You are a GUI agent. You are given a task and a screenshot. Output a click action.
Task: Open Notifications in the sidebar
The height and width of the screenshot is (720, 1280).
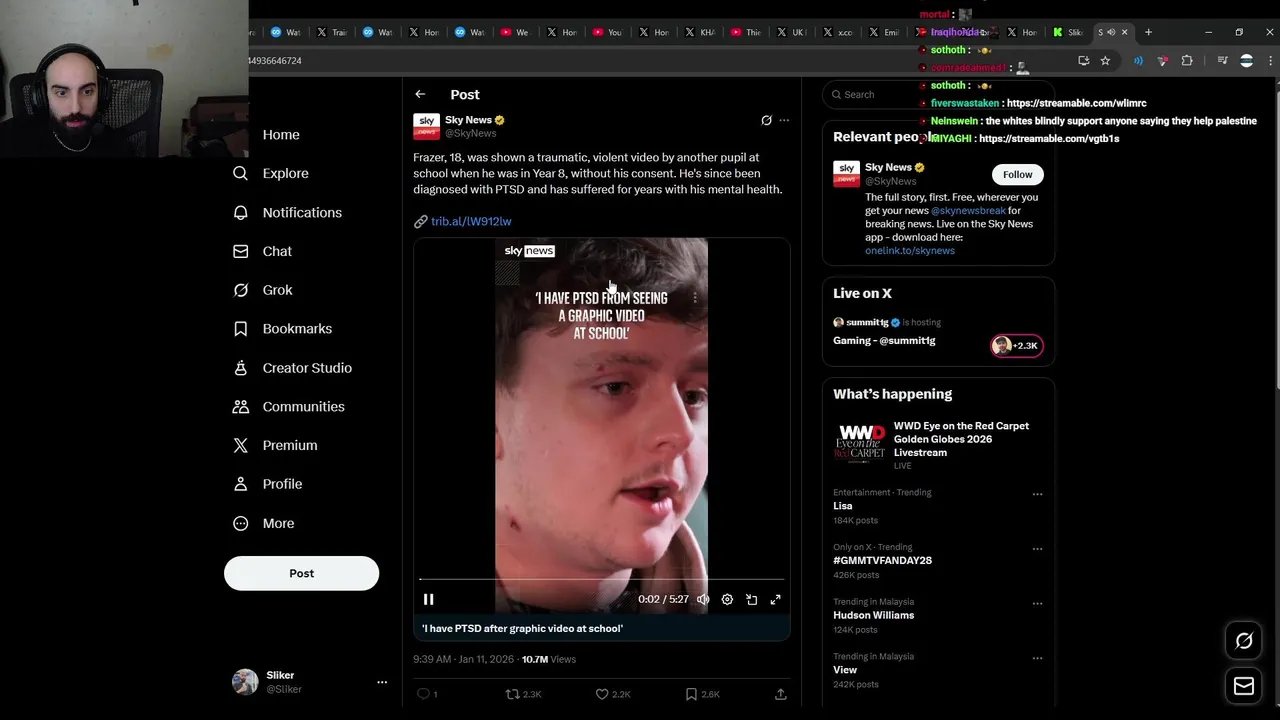click(288, 212)
